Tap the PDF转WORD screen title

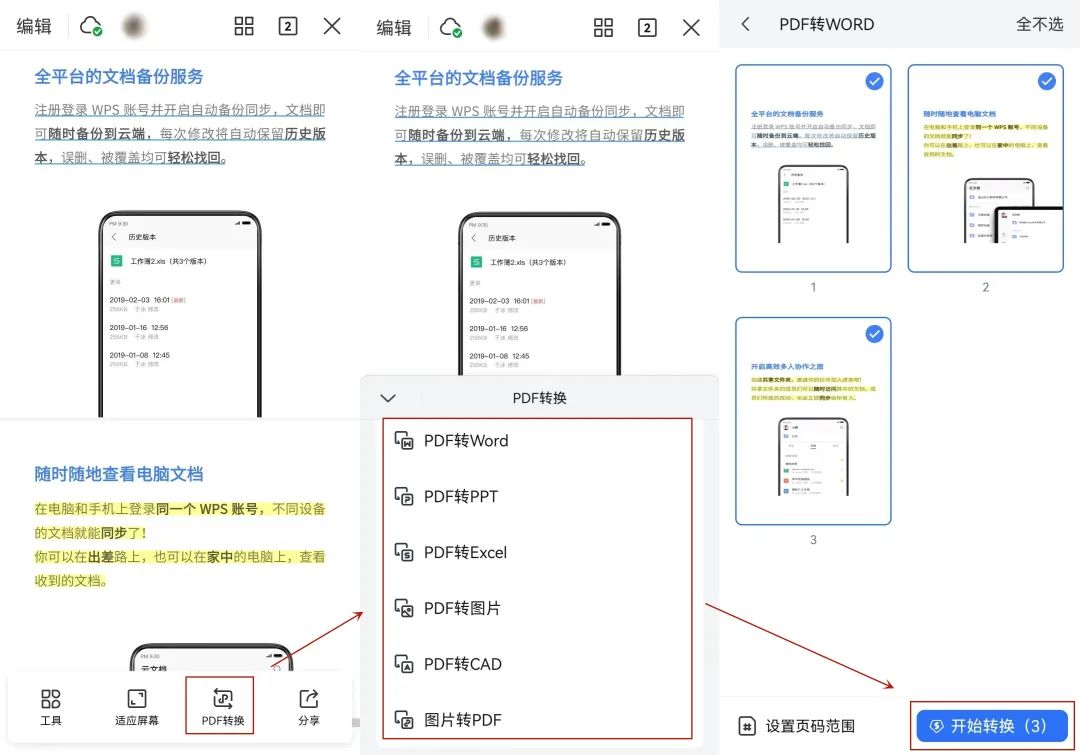click(827, 24)
